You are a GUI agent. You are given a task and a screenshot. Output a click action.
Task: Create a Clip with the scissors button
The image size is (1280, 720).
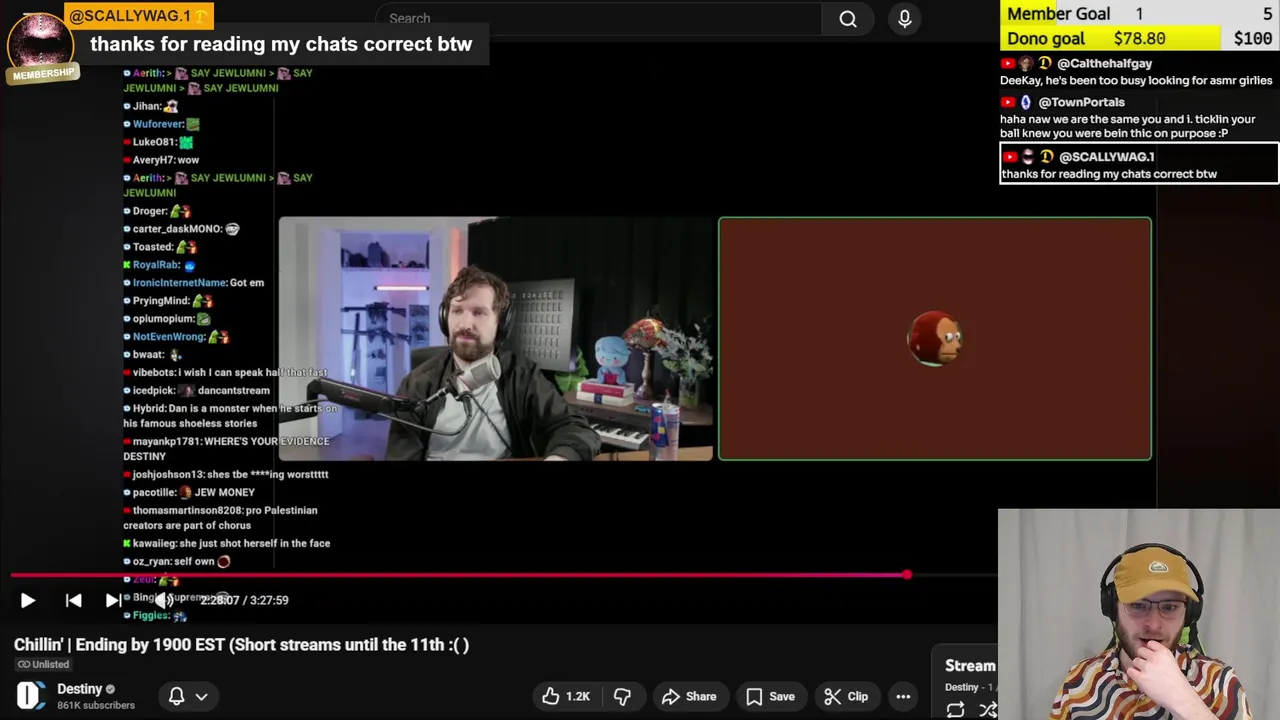click(x=846, y=696)
